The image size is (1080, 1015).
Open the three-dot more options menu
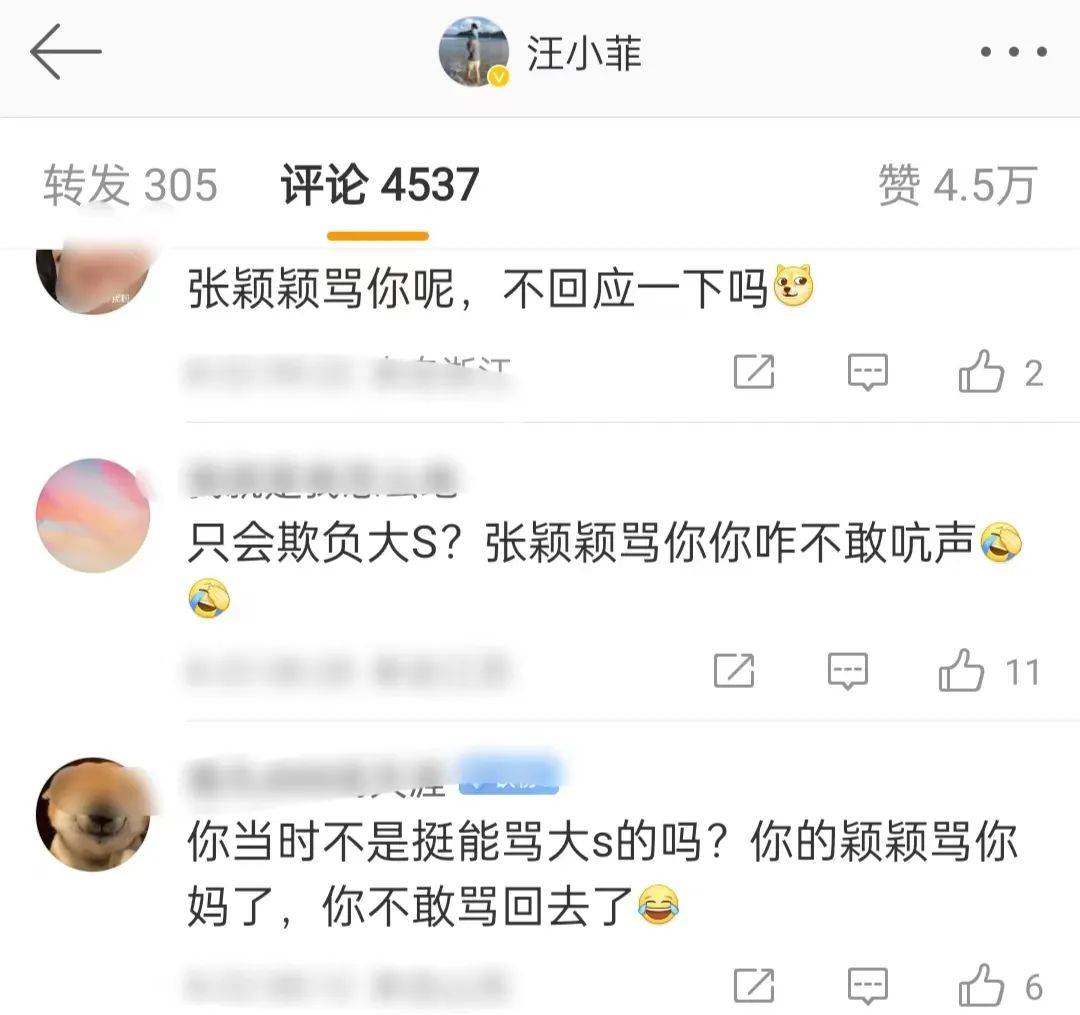(1014, 52)
